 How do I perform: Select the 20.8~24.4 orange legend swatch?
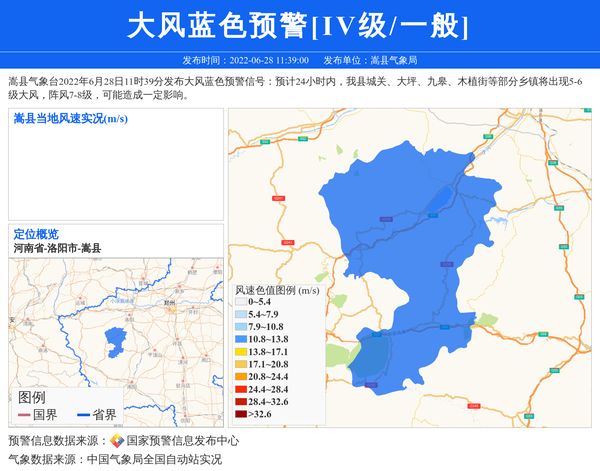240,376
